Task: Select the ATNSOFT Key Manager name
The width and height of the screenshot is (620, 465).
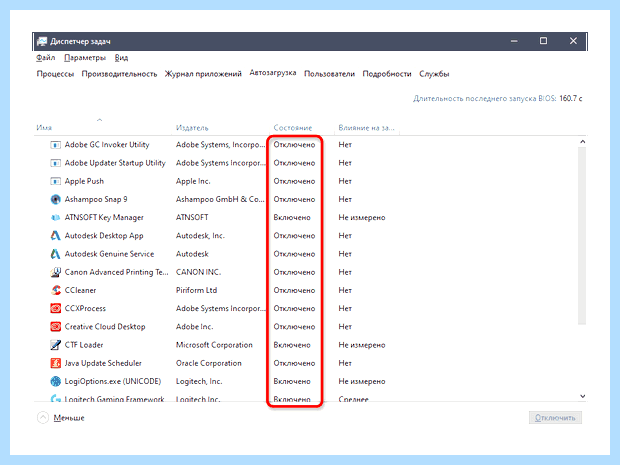Action: tap(104, 217)
